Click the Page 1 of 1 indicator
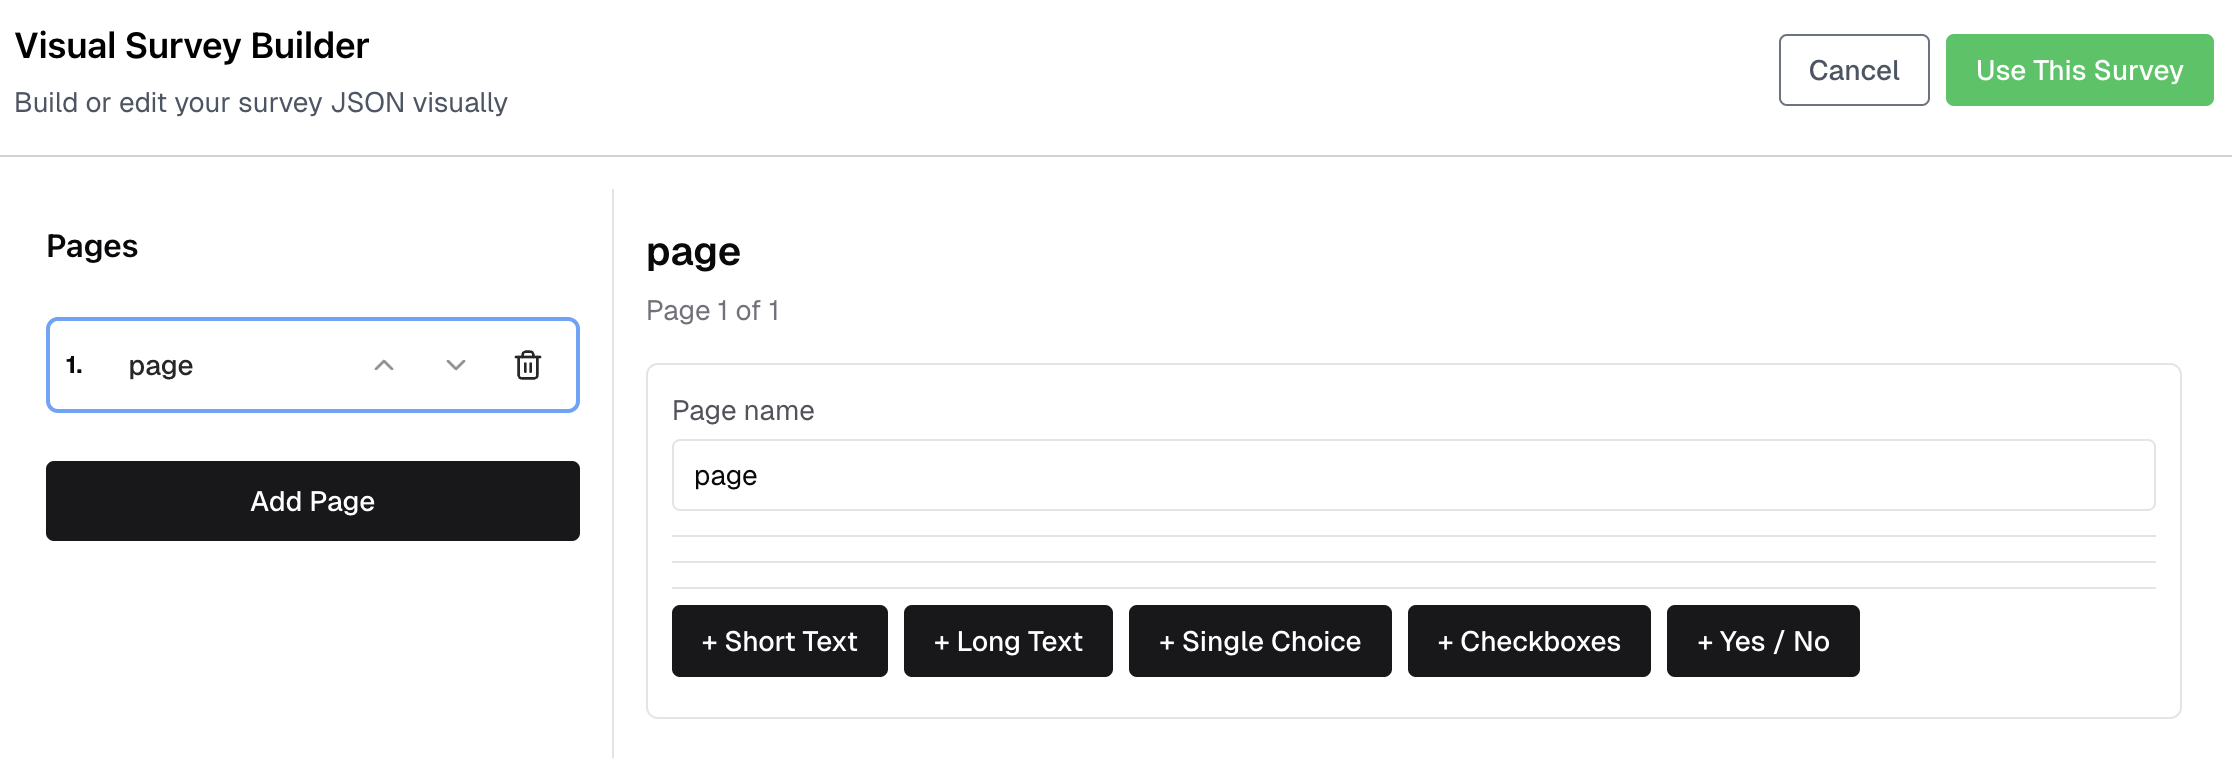Screen dimensions: 2232x758 pos(713,310)
